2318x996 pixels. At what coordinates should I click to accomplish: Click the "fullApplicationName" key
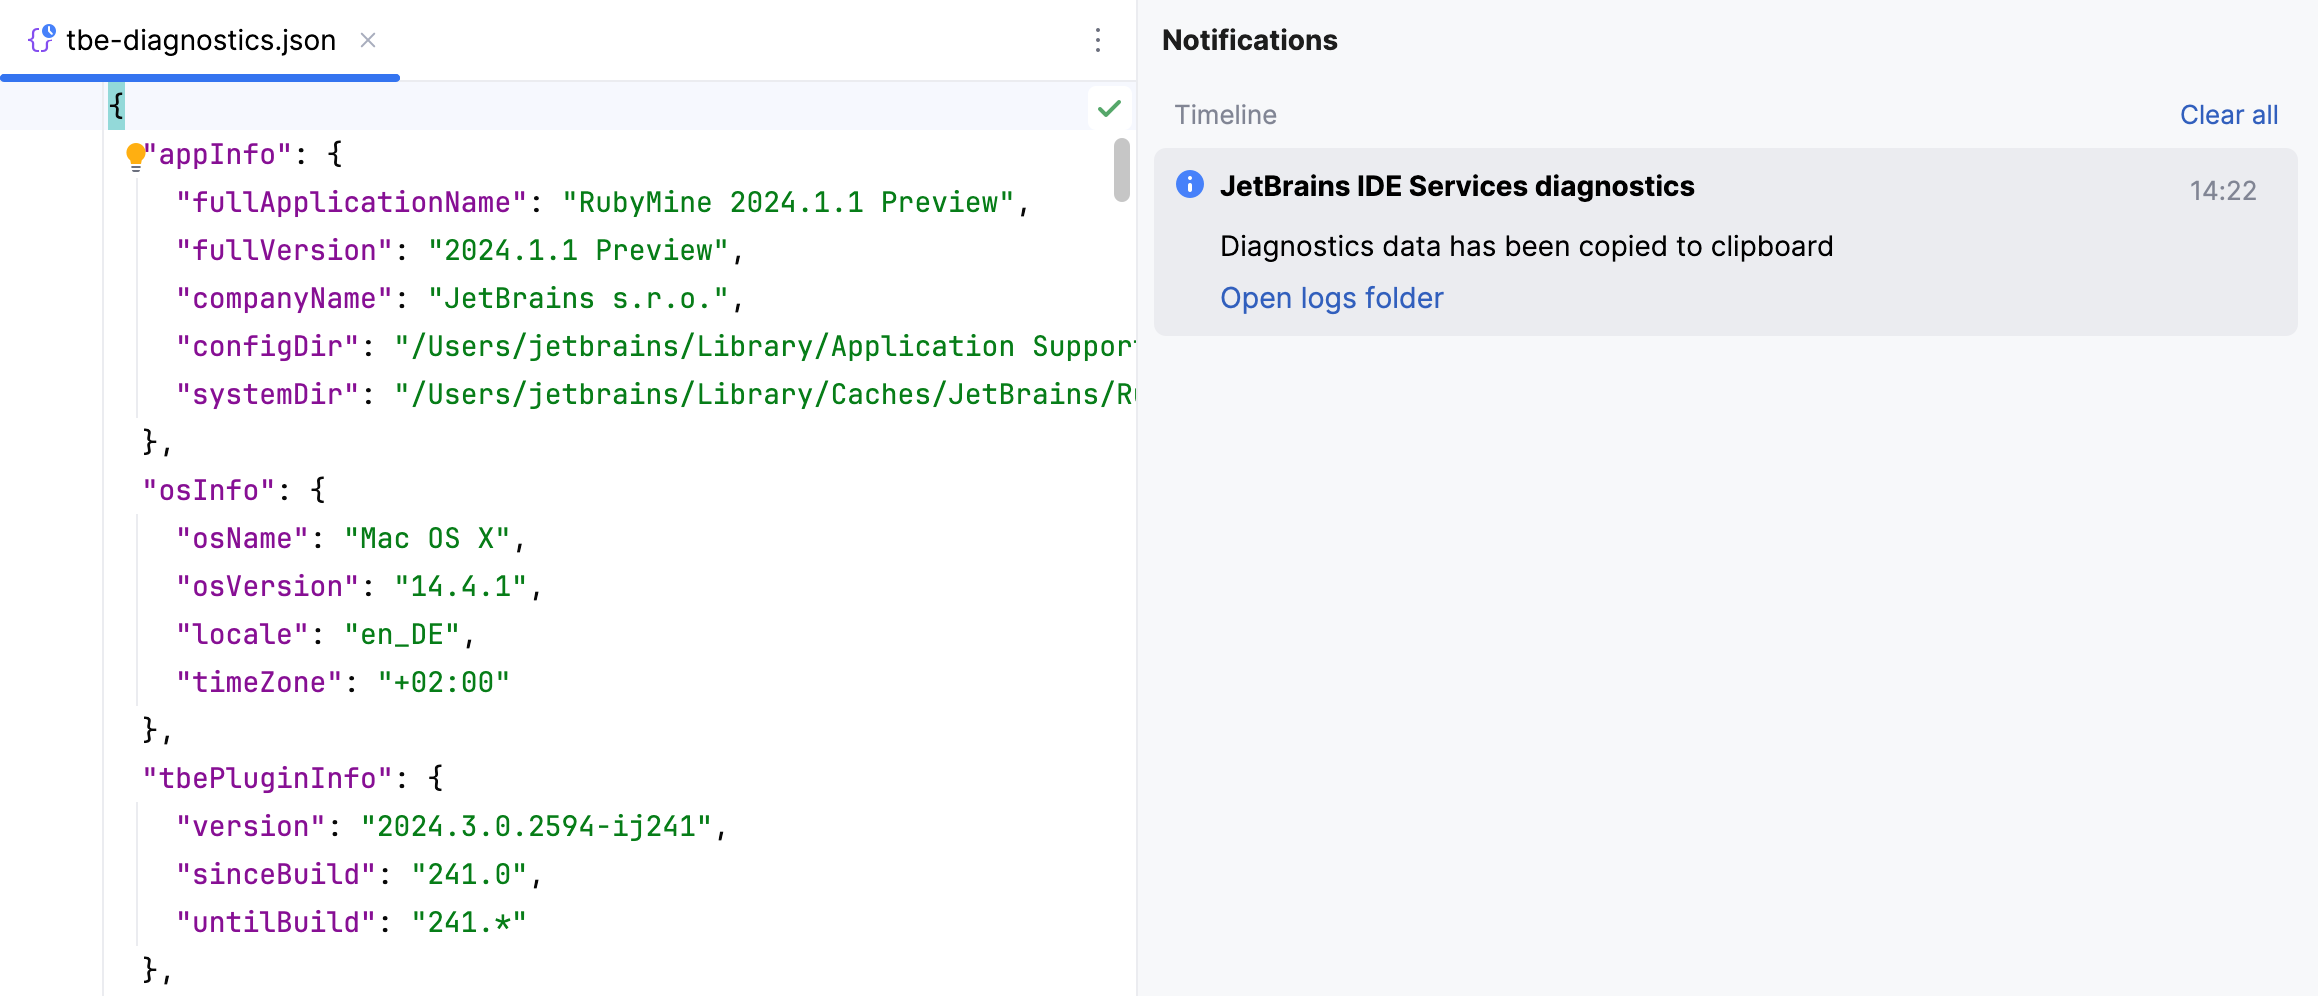(351, 202)
